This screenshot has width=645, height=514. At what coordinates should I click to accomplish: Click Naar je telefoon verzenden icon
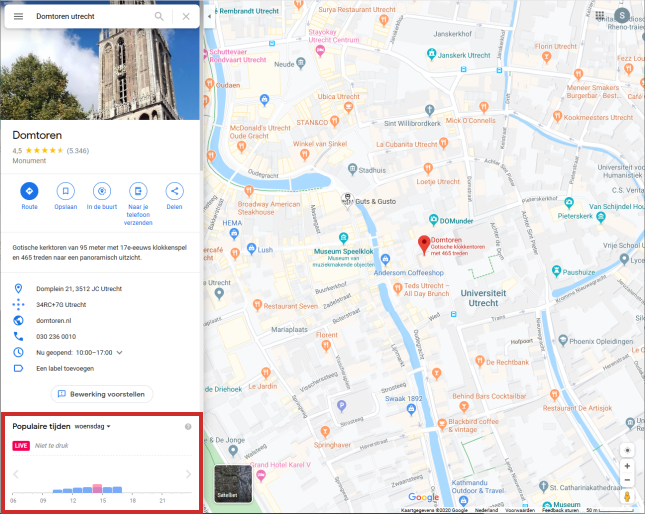pos(138,191)
